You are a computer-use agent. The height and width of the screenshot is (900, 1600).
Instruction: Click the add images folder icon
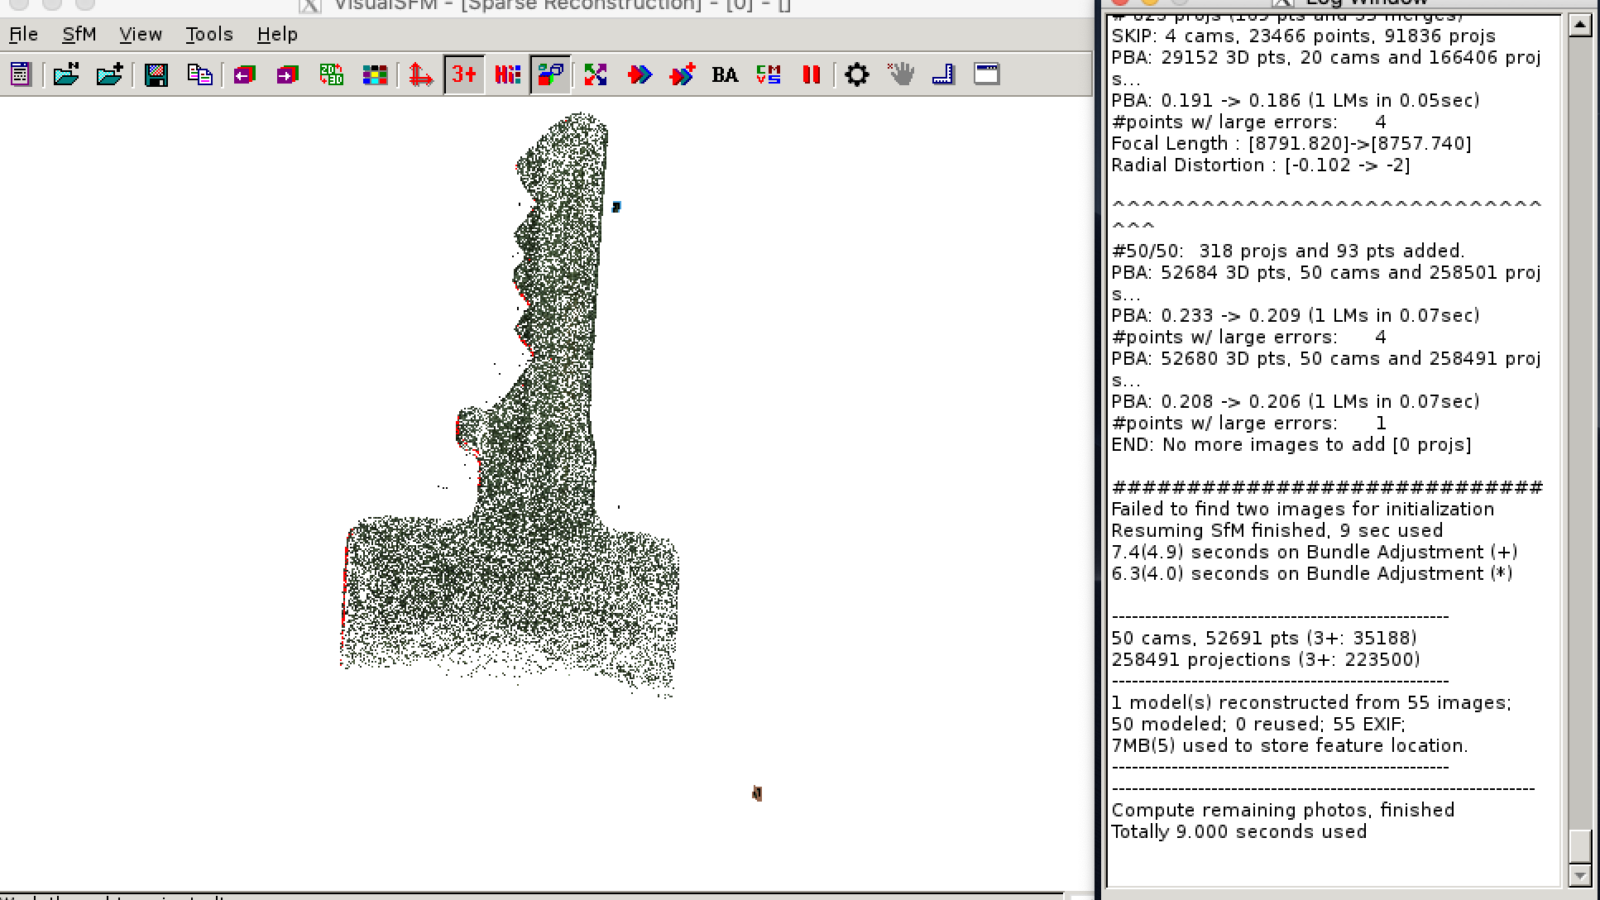tap(109, 74)
